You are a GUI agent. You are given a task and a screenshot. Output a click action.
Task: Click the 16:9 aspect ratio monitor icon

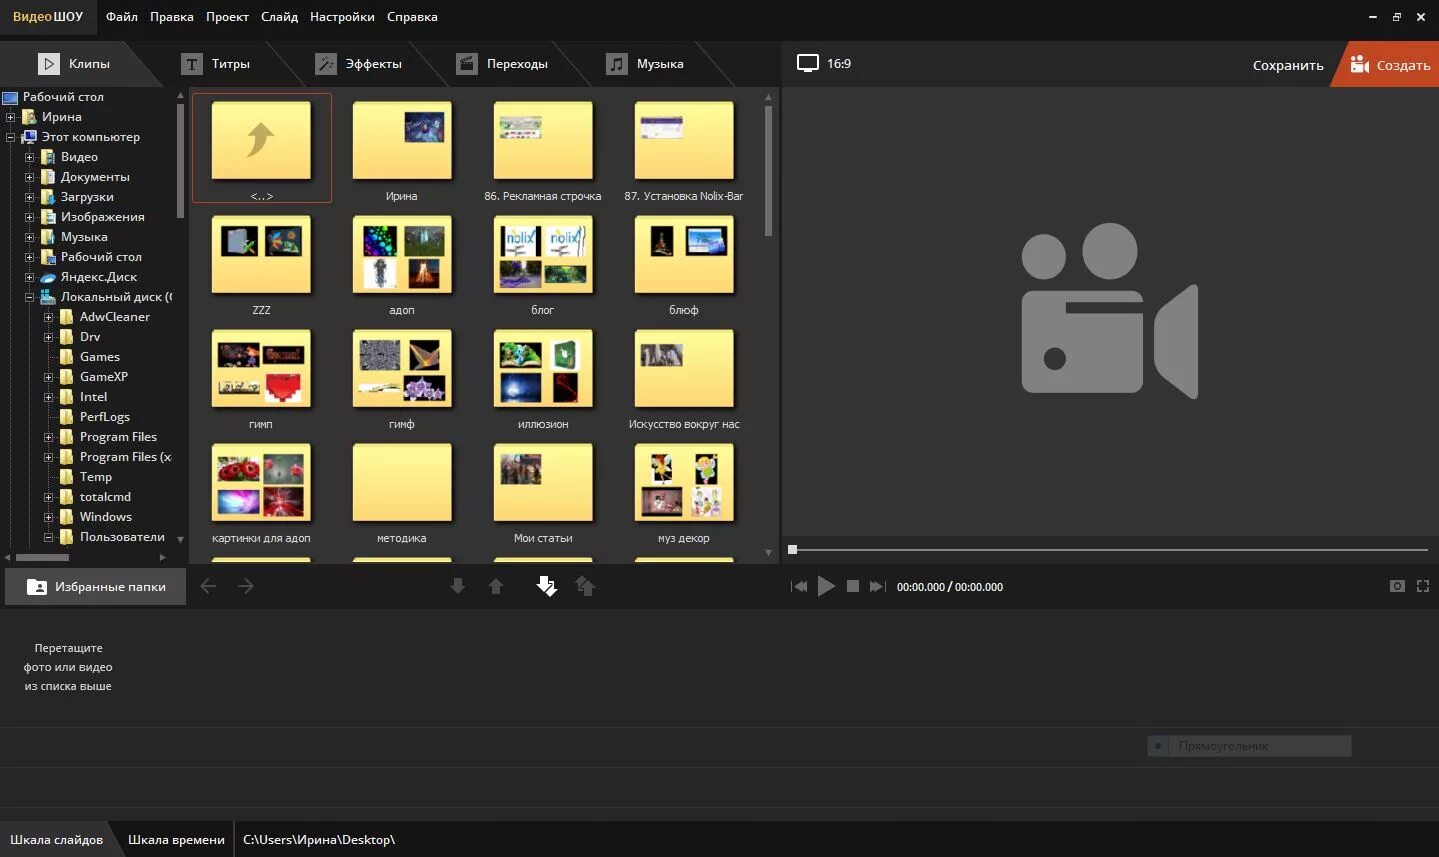click(808, 63)
